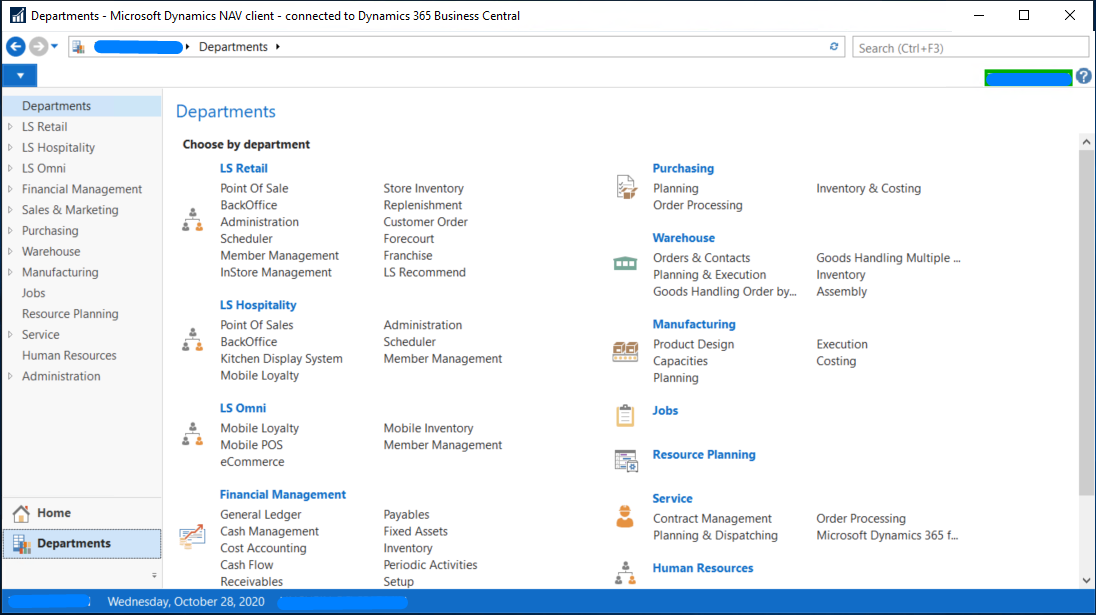Open Replenishment under LS Retail
The height and width of the screenshot is (615, 1096).
point(422,205)
